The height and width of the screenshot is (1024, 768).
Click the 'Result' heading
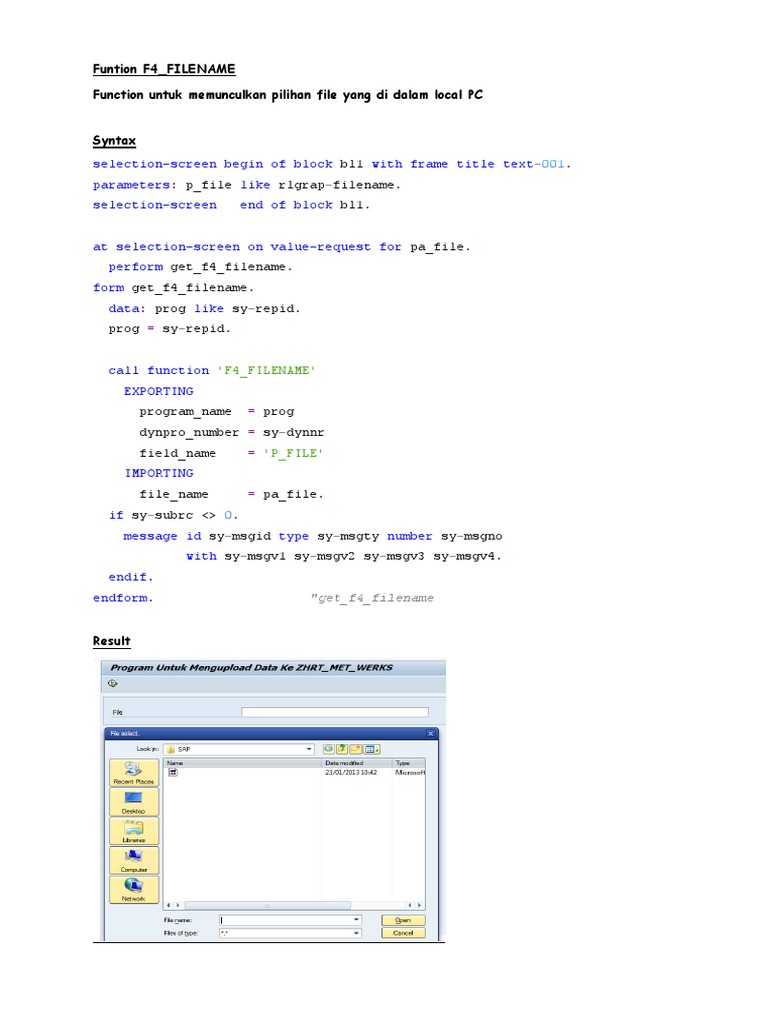[112, 641]
